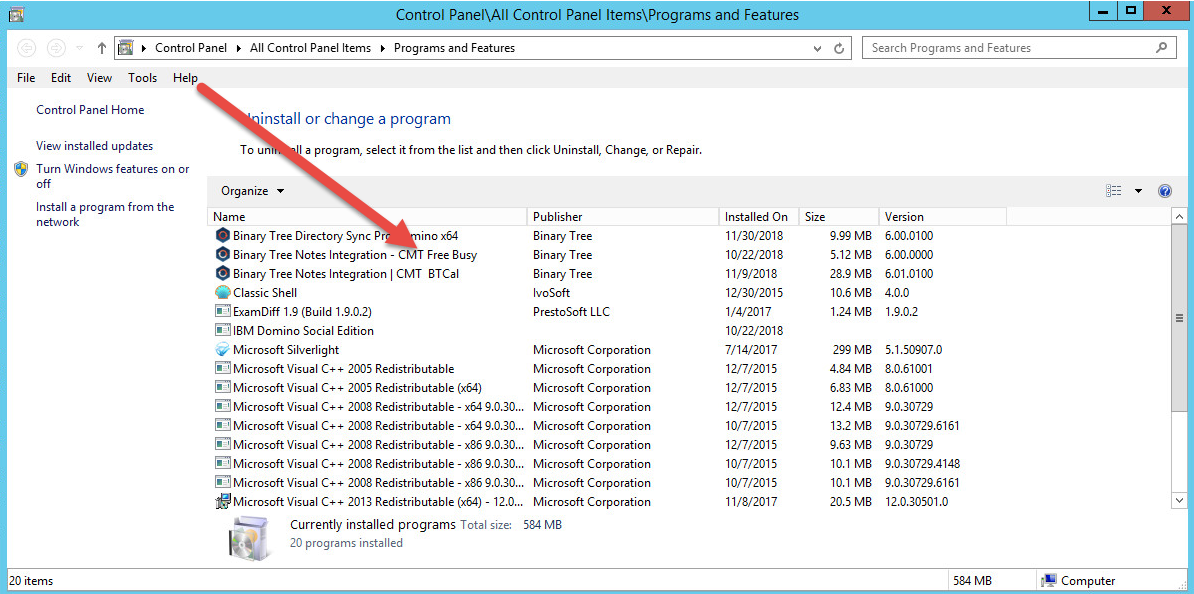Click Notes Integration CMT BTCal icon
Viewport: 1194px width, 594px height.
(x=222, y=273)
